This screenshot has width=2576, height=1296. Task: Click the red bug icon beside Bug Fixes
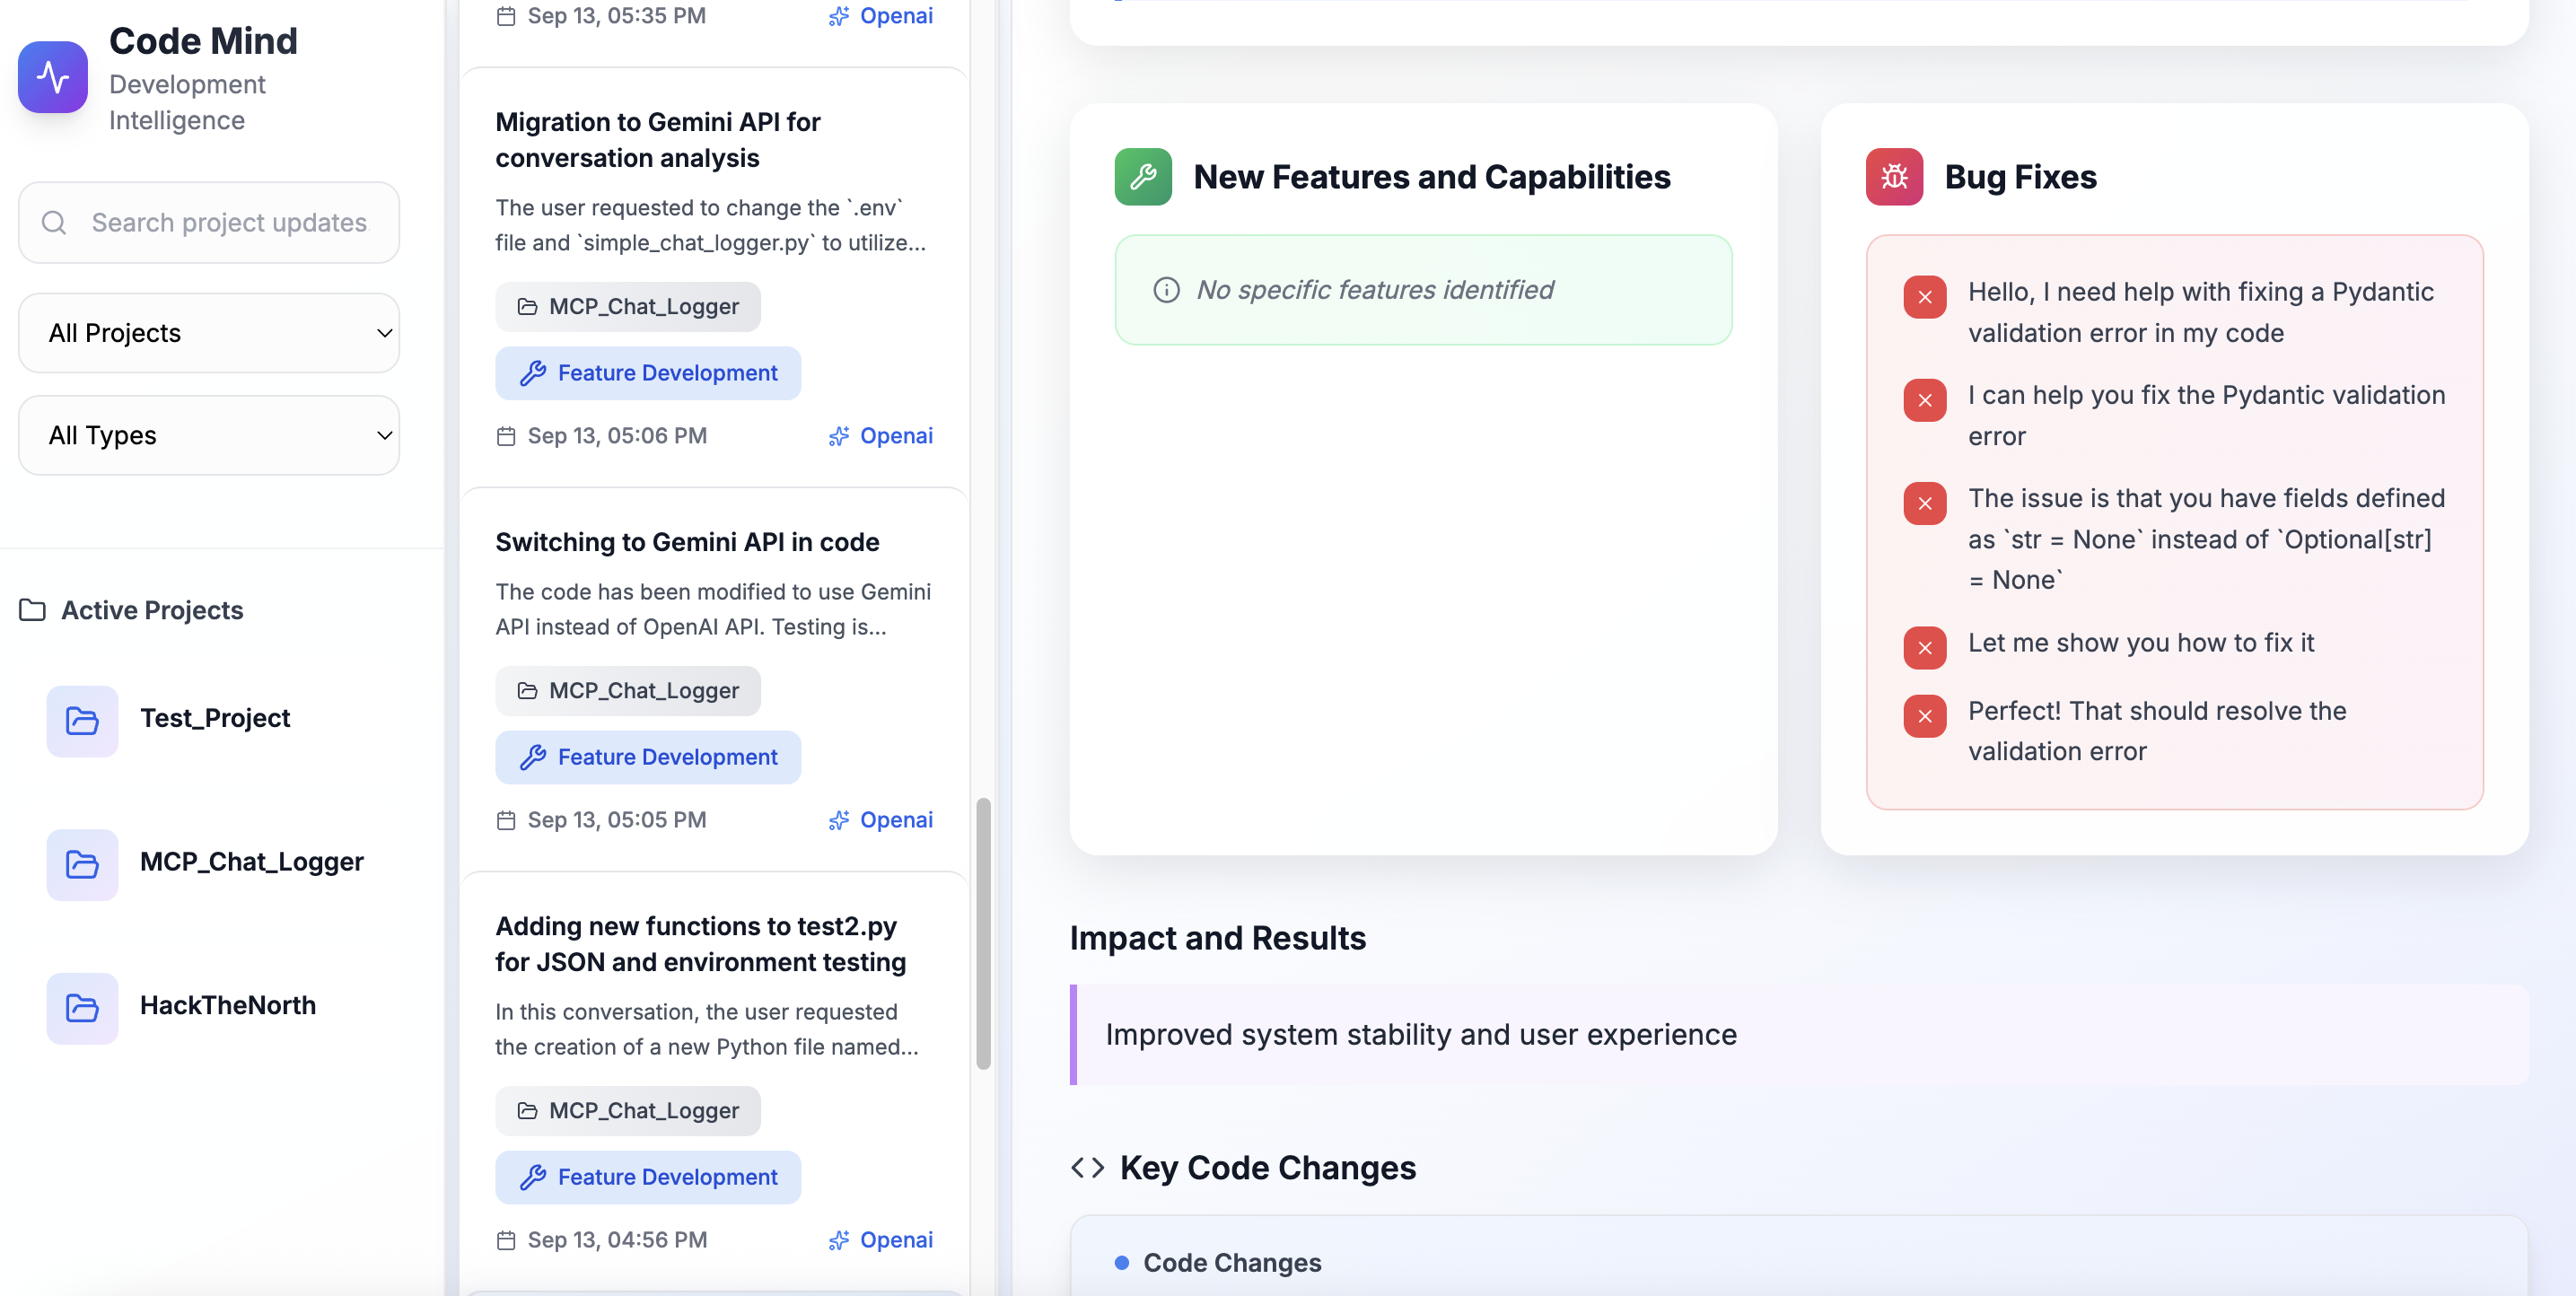[1893, 177]
